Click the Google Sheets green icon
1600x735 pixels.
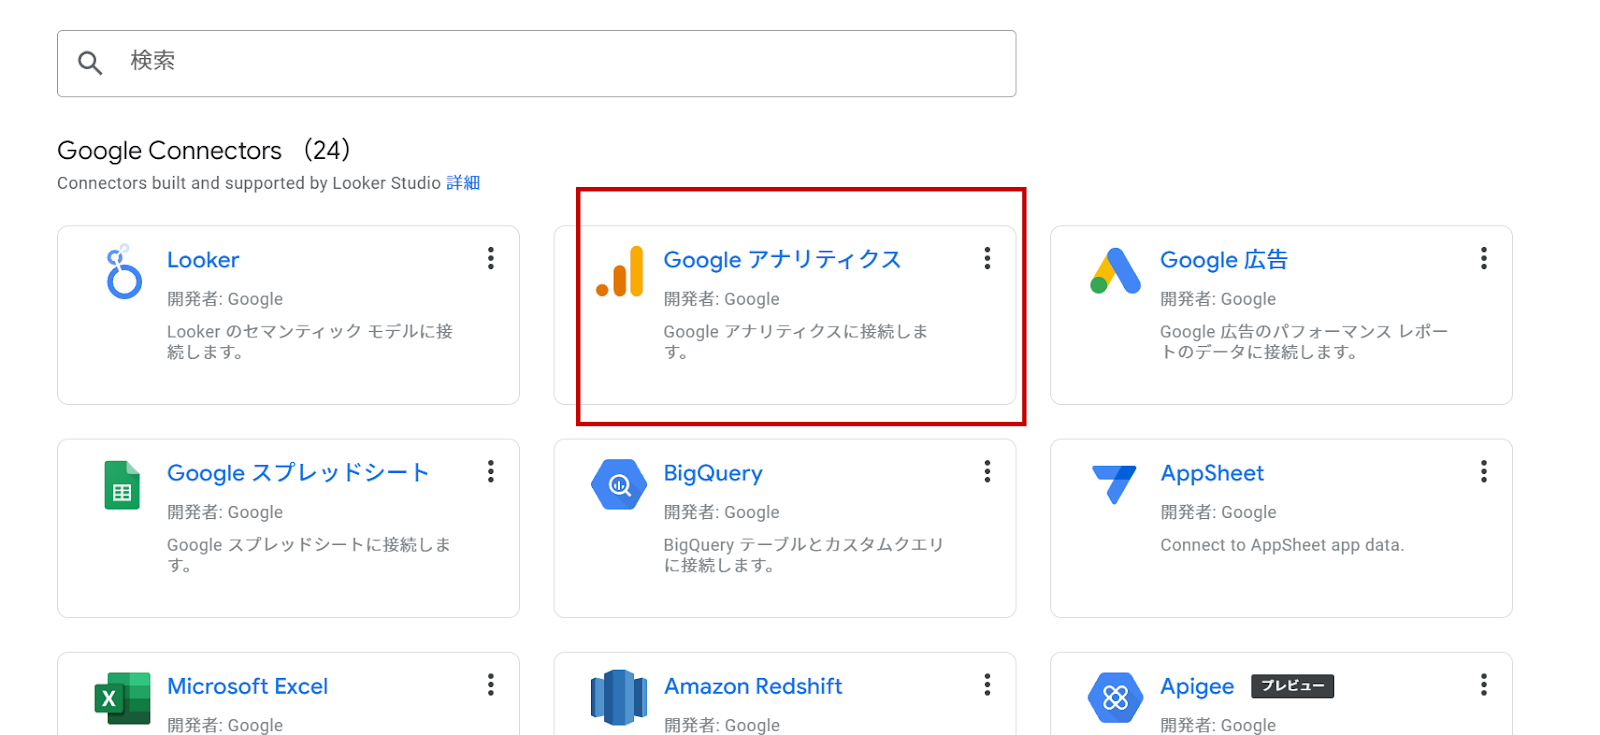122,485
